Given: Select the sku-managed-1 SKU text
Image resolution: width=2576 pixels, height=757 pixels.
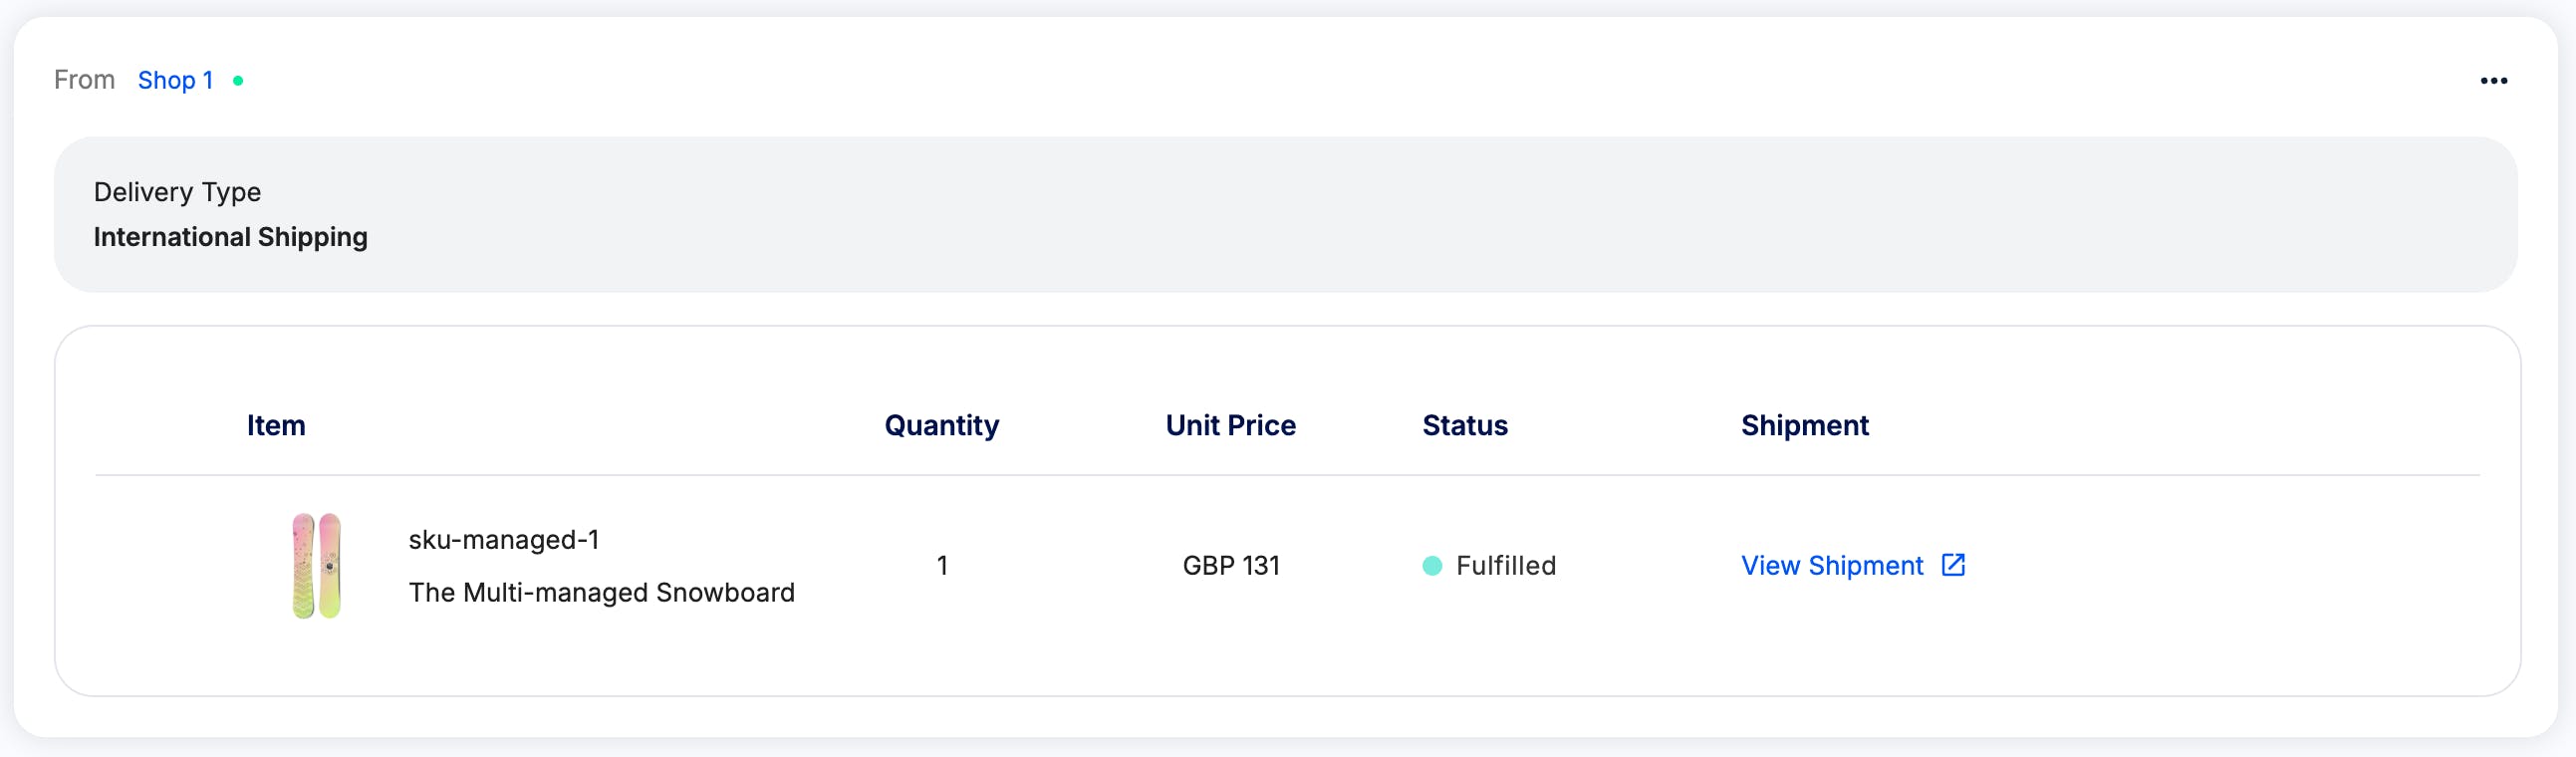Looking at the screenshot, I should [x=503, y=540].
